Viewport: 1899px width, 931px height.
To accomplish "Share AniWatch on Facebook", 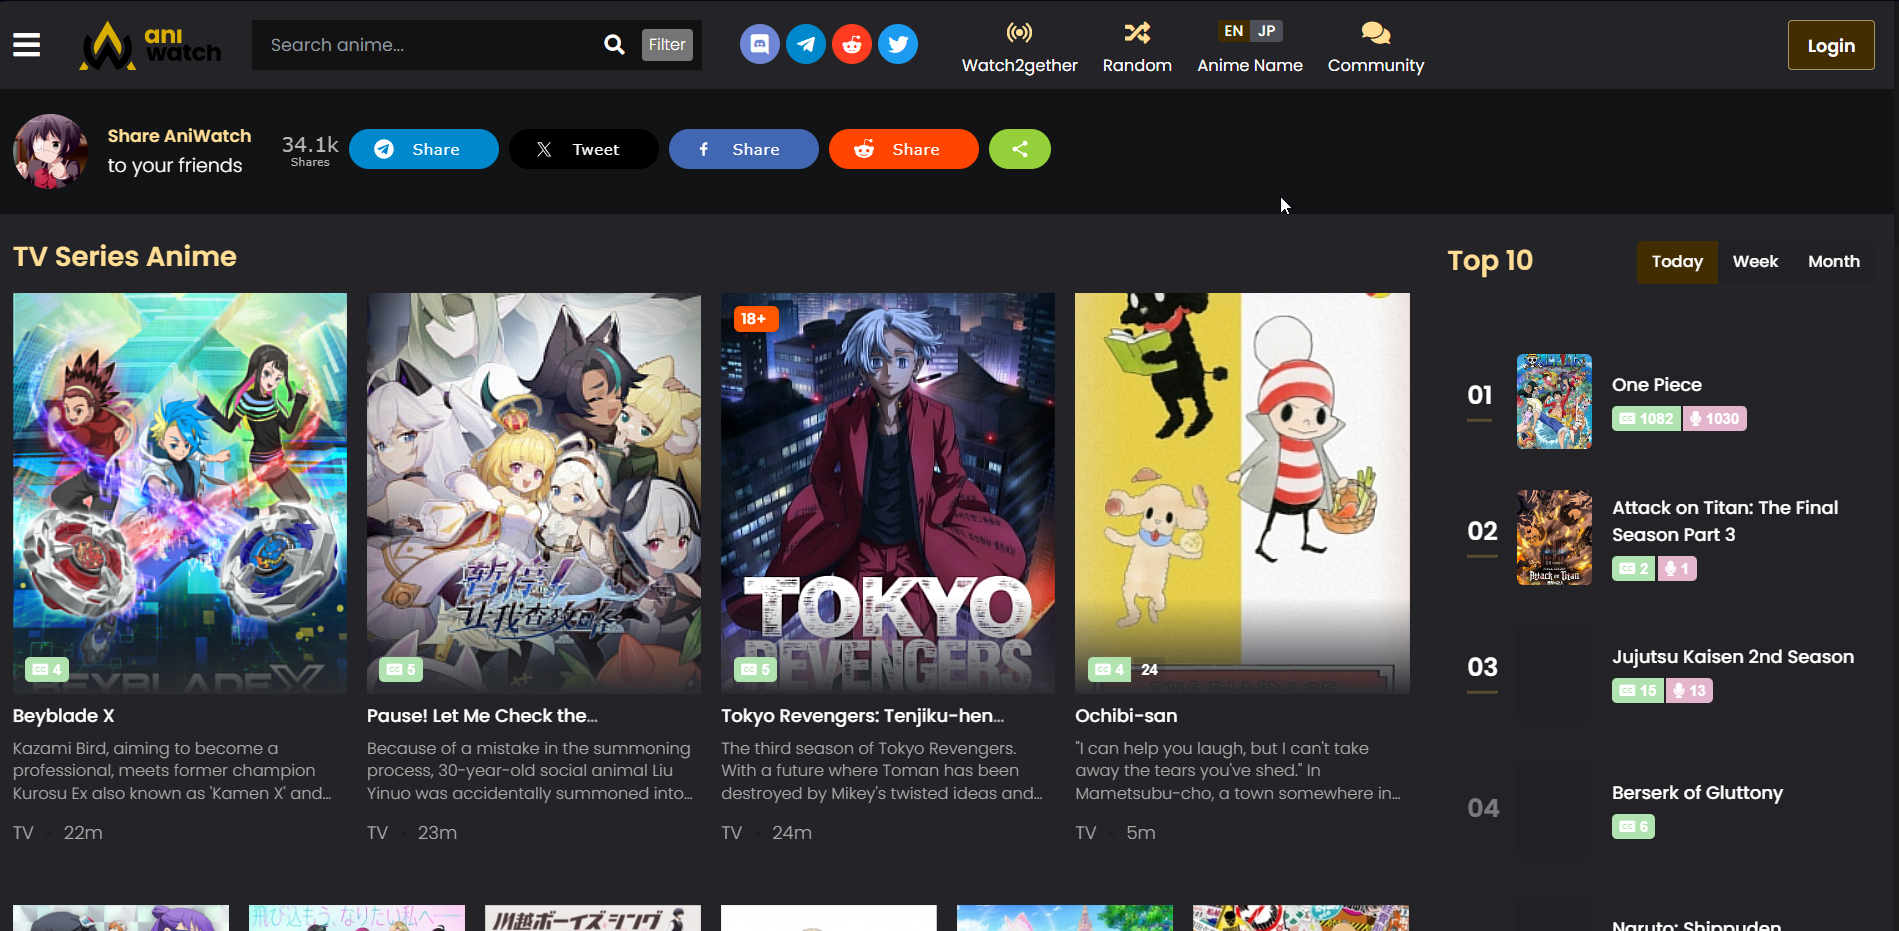I will tap(744, 149).
